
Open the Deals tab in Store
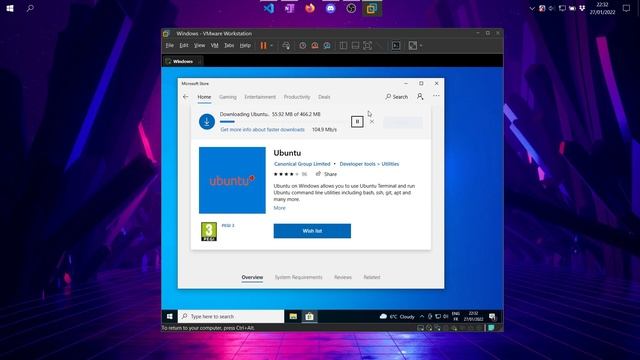(x=324, y=97)
